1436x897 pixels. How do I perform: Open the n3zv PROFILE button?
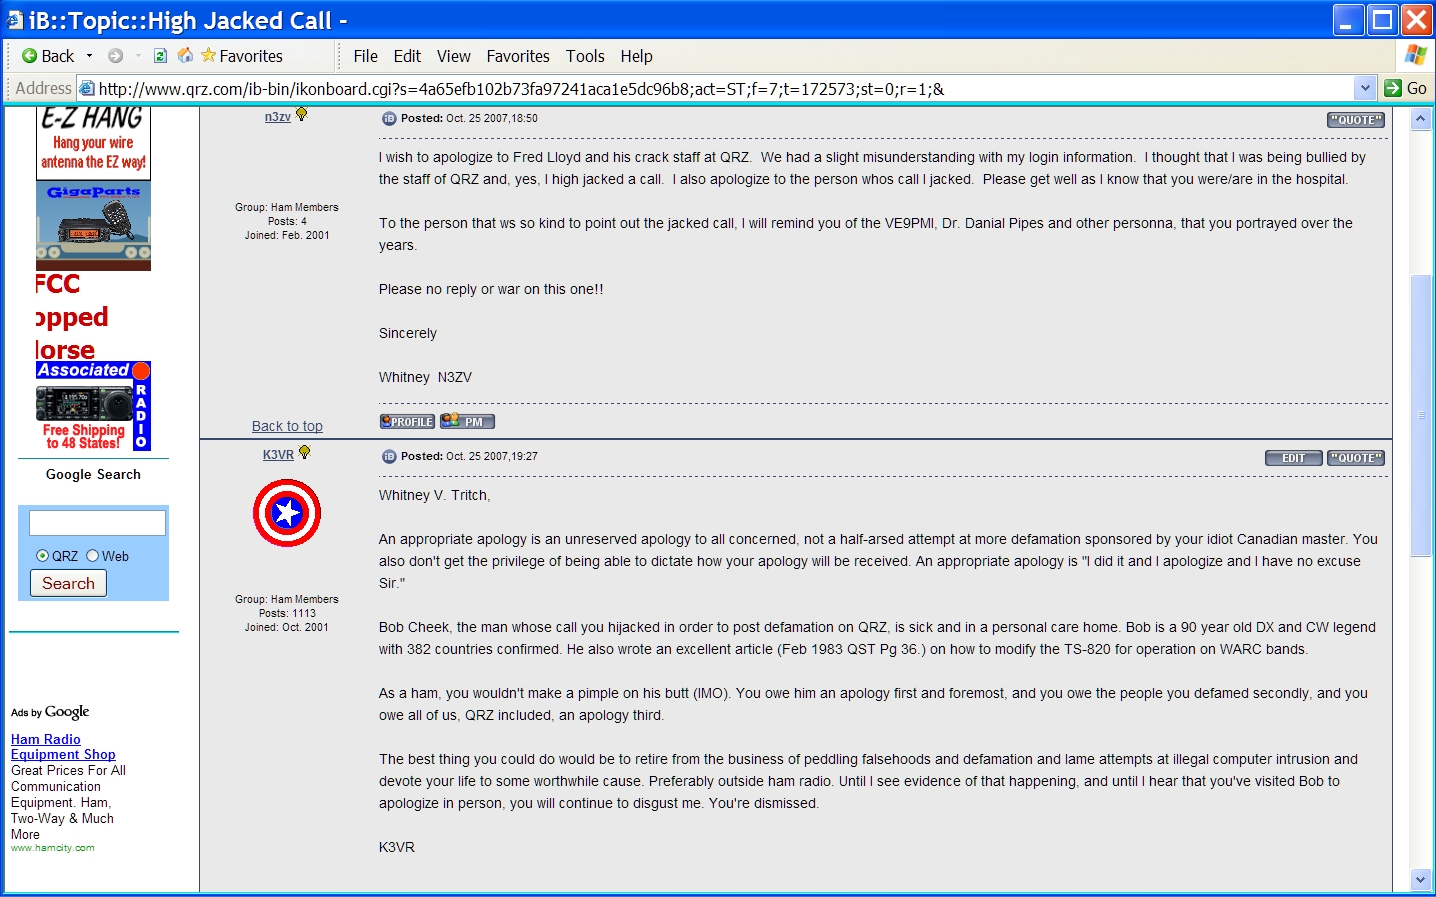(407, 421)
